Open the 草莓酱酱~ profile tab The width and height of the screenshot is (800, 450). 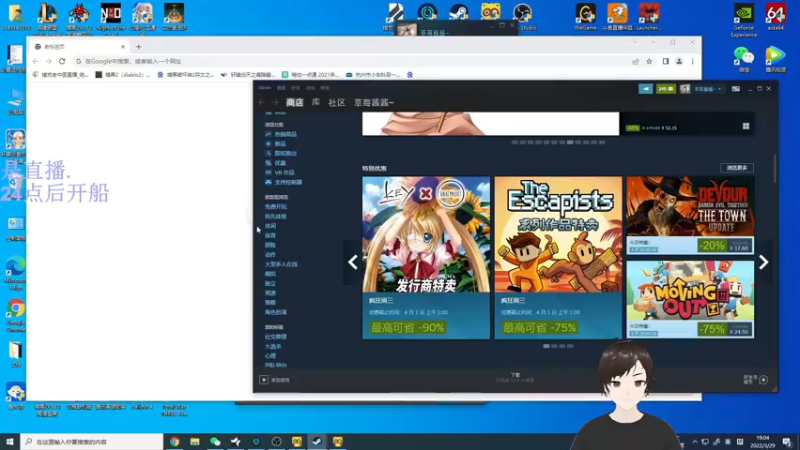374,103
